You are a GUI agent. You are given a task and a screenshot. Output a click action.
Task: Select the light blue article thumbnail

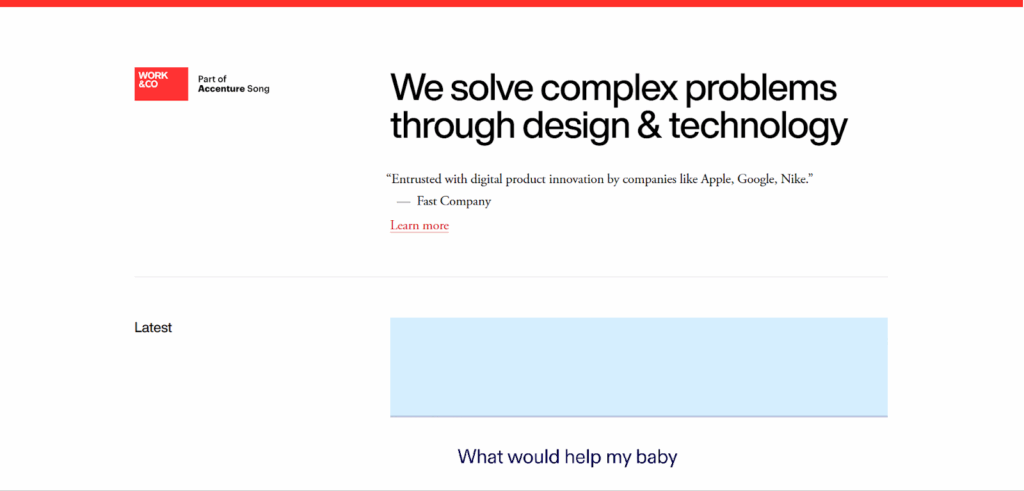[638, 366]
